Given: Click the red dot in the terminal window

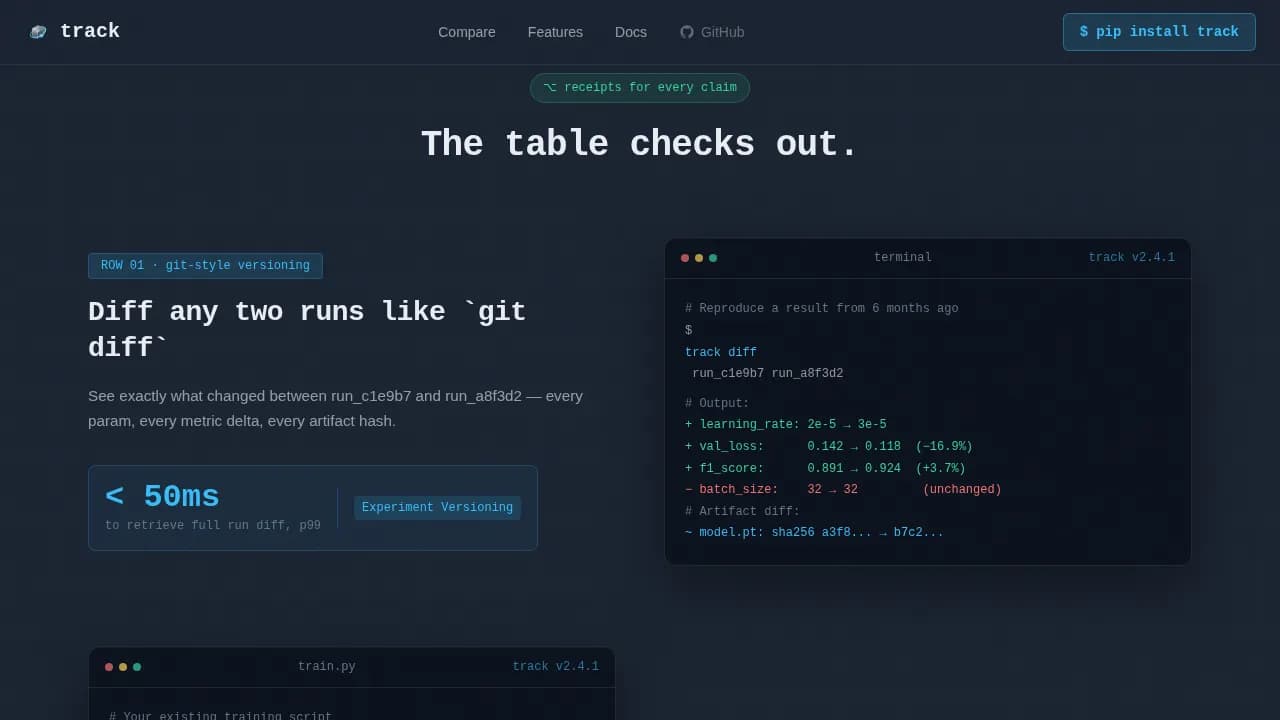Looking at the screenshot, I should coord(685,258).
